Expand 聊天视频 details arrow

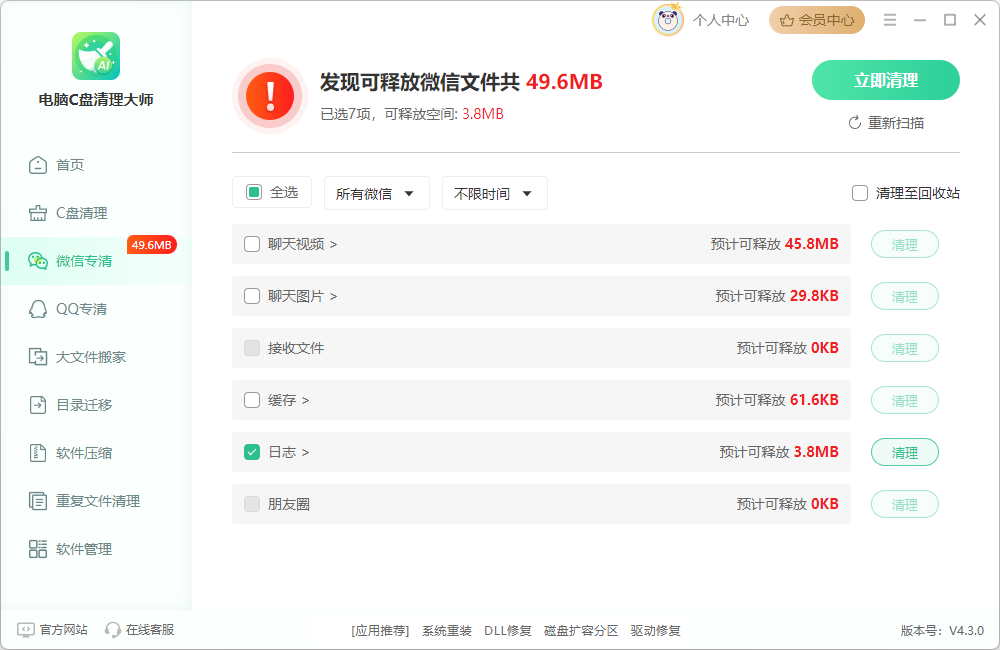coord(334,244)
